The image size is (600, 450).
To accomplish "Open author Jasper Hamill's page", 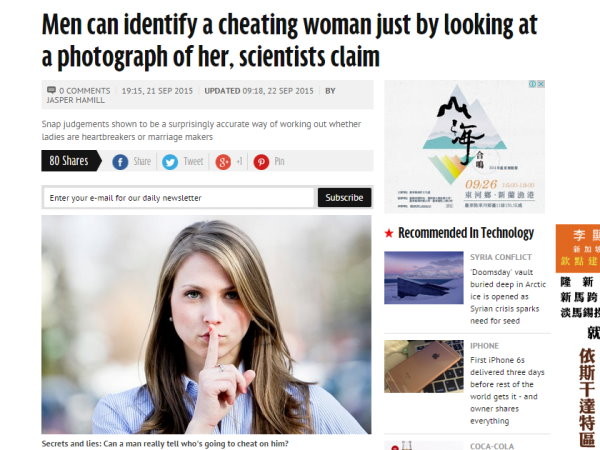I will coord(75,100).
